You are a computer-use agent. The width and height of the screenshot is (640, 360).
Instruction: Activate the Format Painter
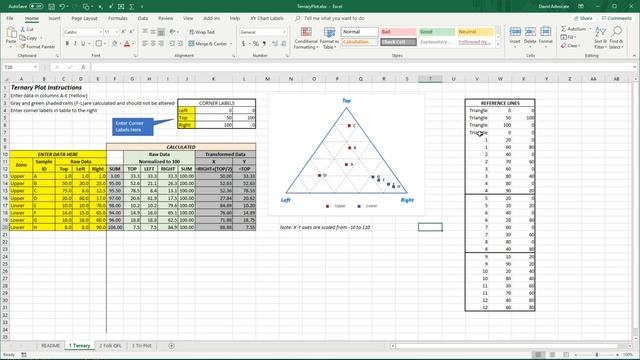[x=38, y=47]
